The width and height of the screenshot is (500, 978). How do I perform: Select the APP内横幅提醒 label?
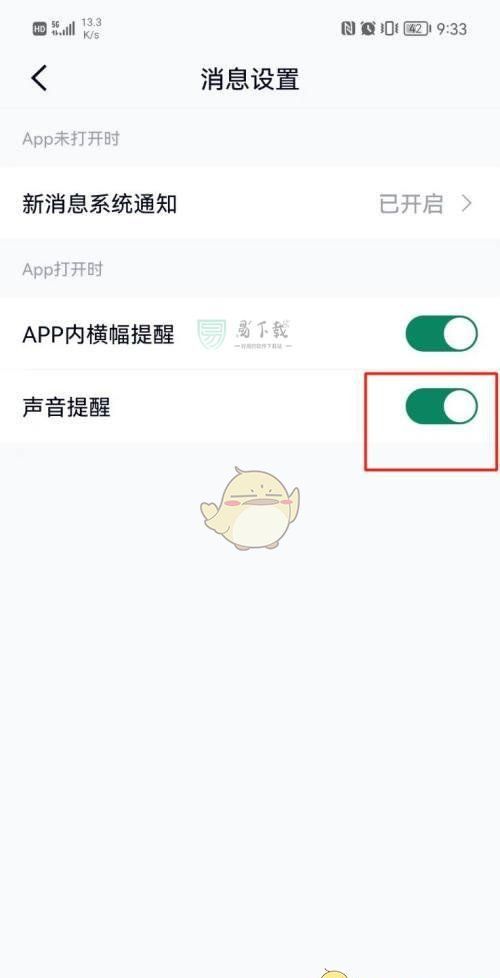99,335
